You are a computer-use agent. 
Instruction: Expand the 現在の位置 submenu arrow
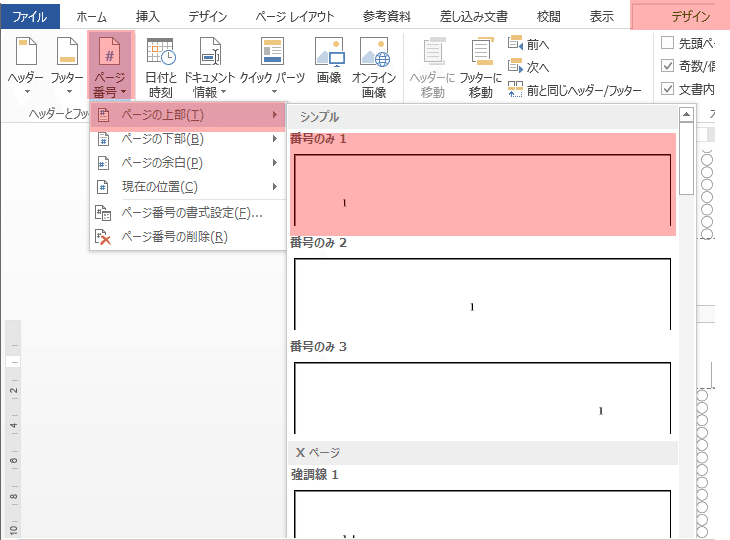(275, 186)
